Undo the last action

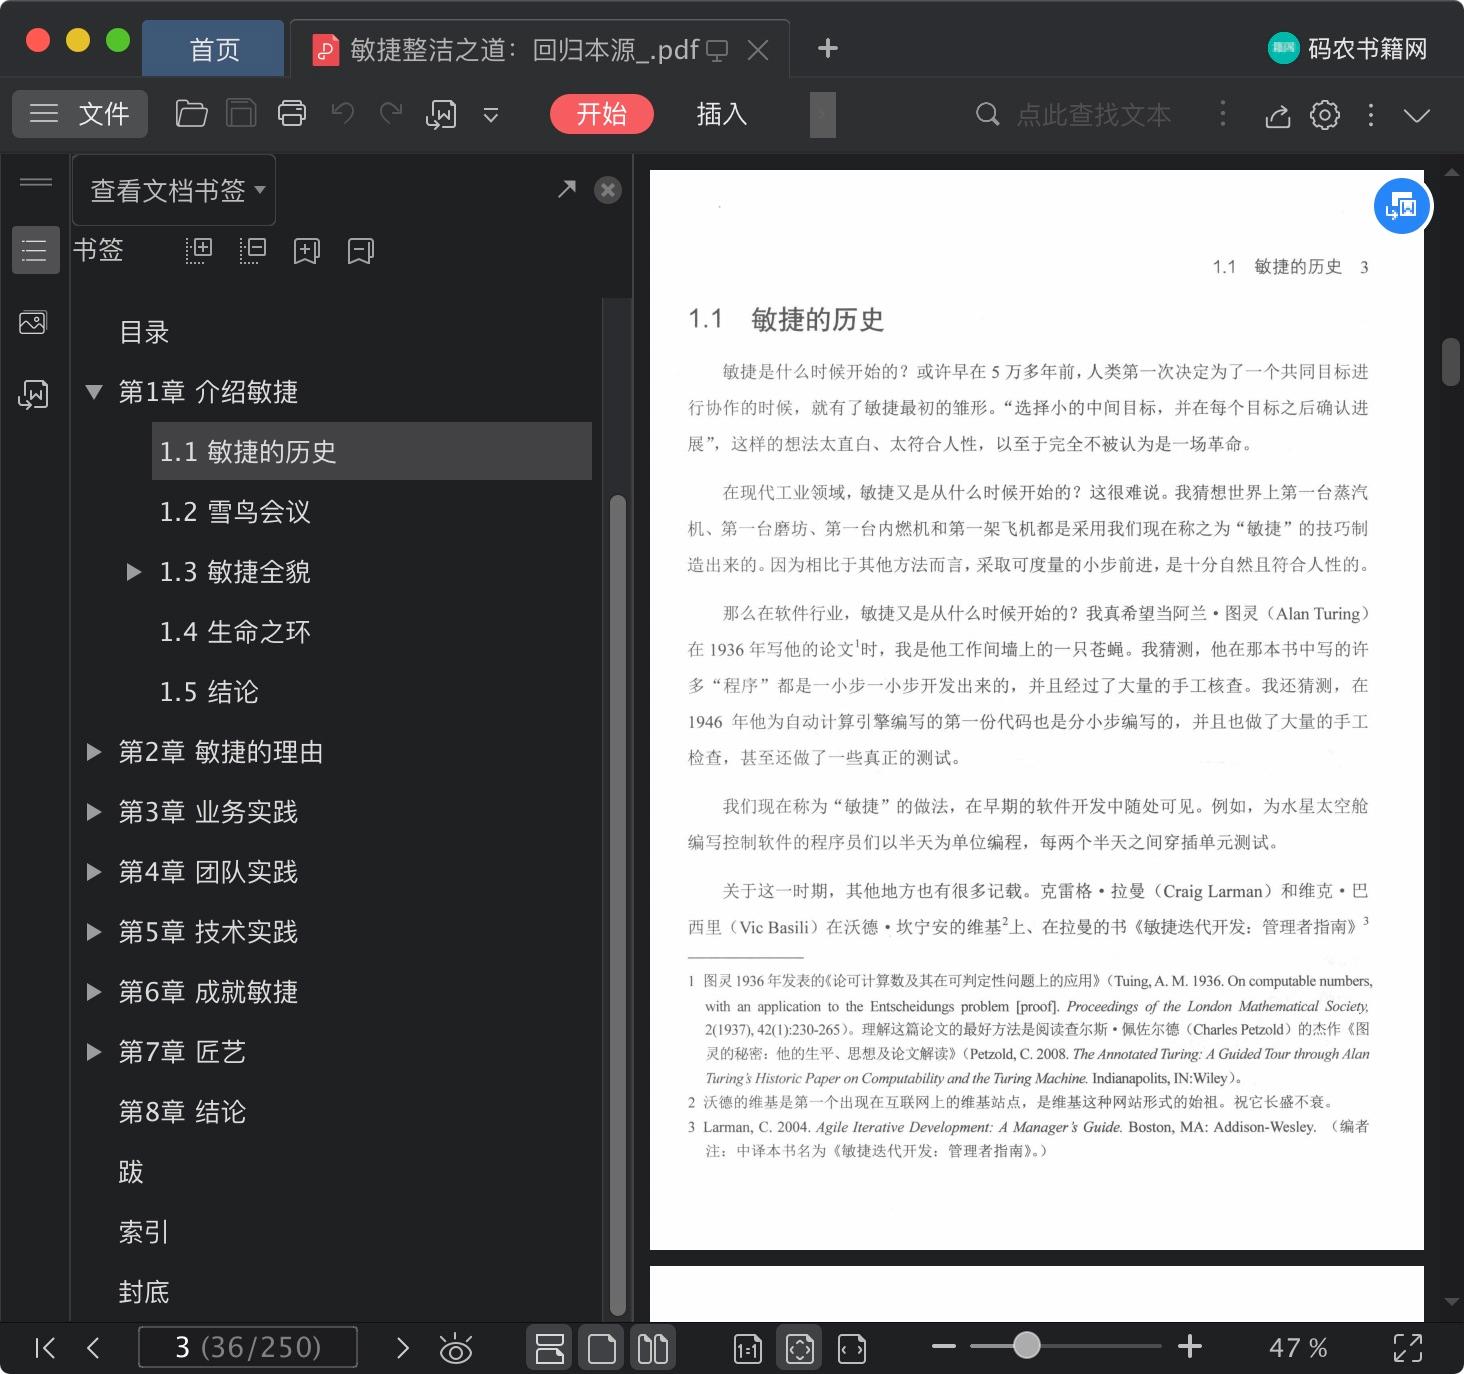342,114
